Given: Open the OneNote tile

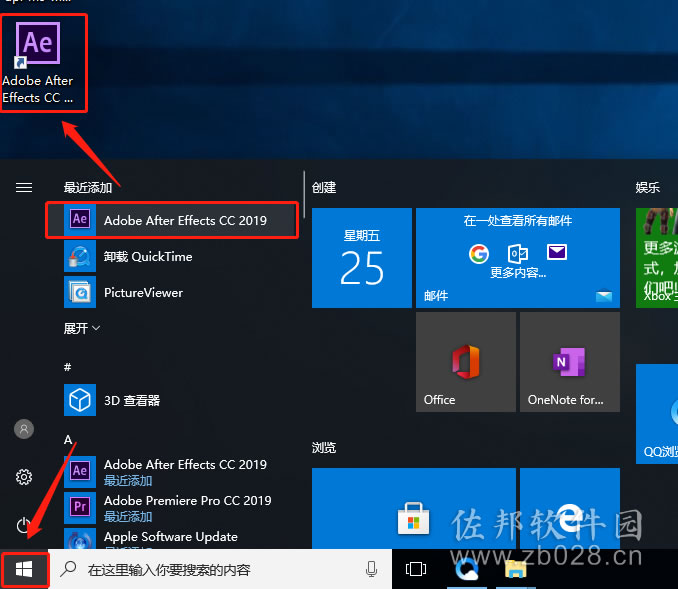Looking at the screenshot, I should pos(570,362).
